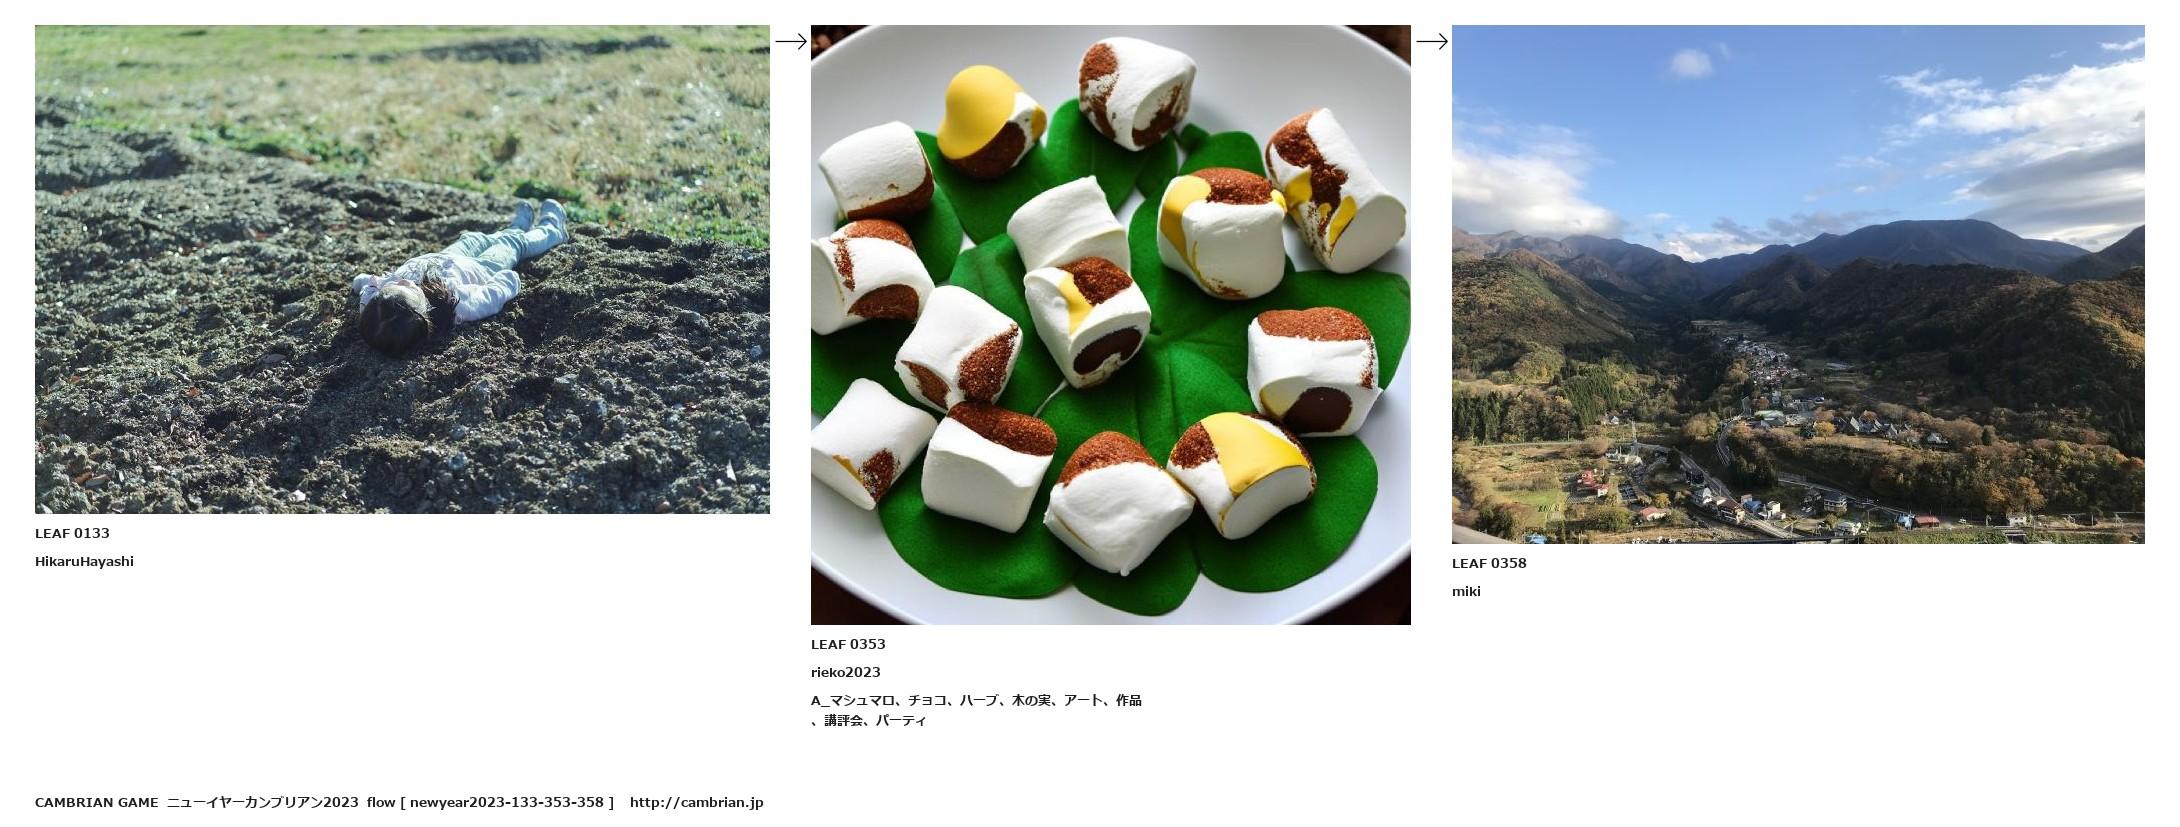The image size is (2180, 827).
Task: Click the CAMBRIAN GAME footer title
Action: pos(97,802)
